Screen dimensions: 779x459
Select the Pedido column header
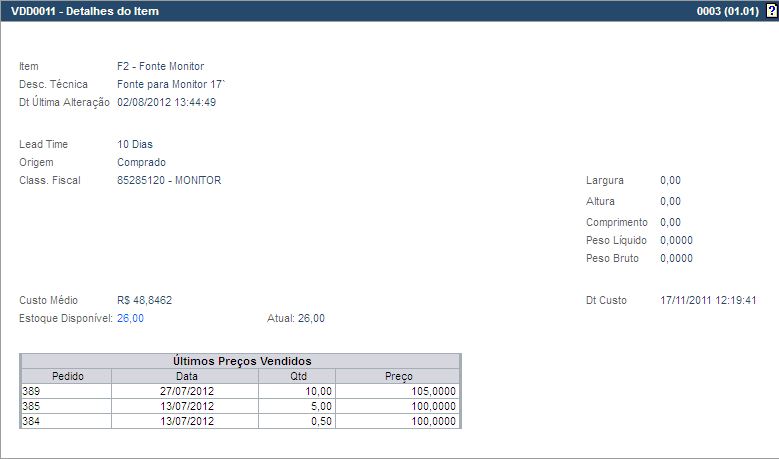67,376
